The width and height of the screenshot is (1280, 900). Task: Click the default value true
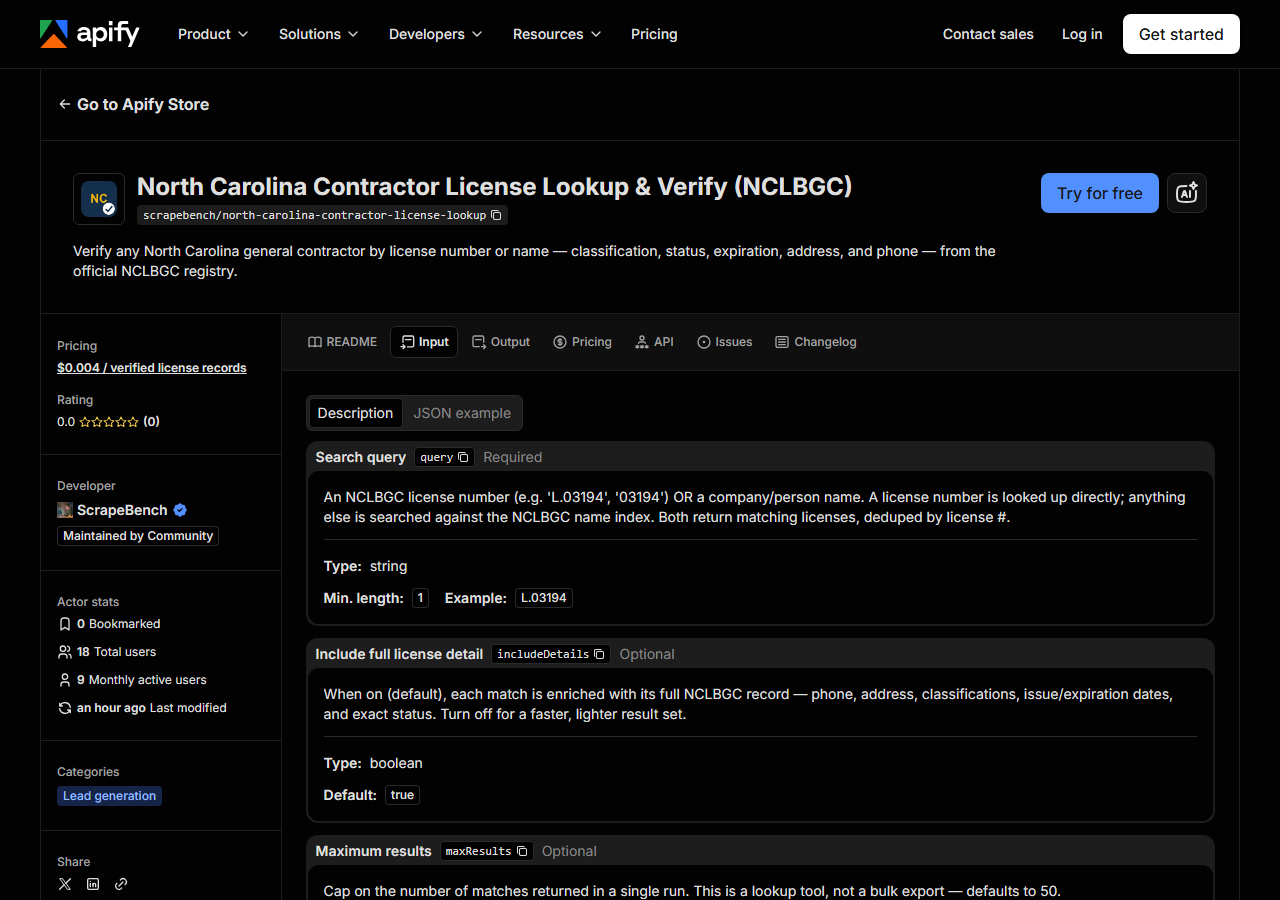(x=402, y=795)
